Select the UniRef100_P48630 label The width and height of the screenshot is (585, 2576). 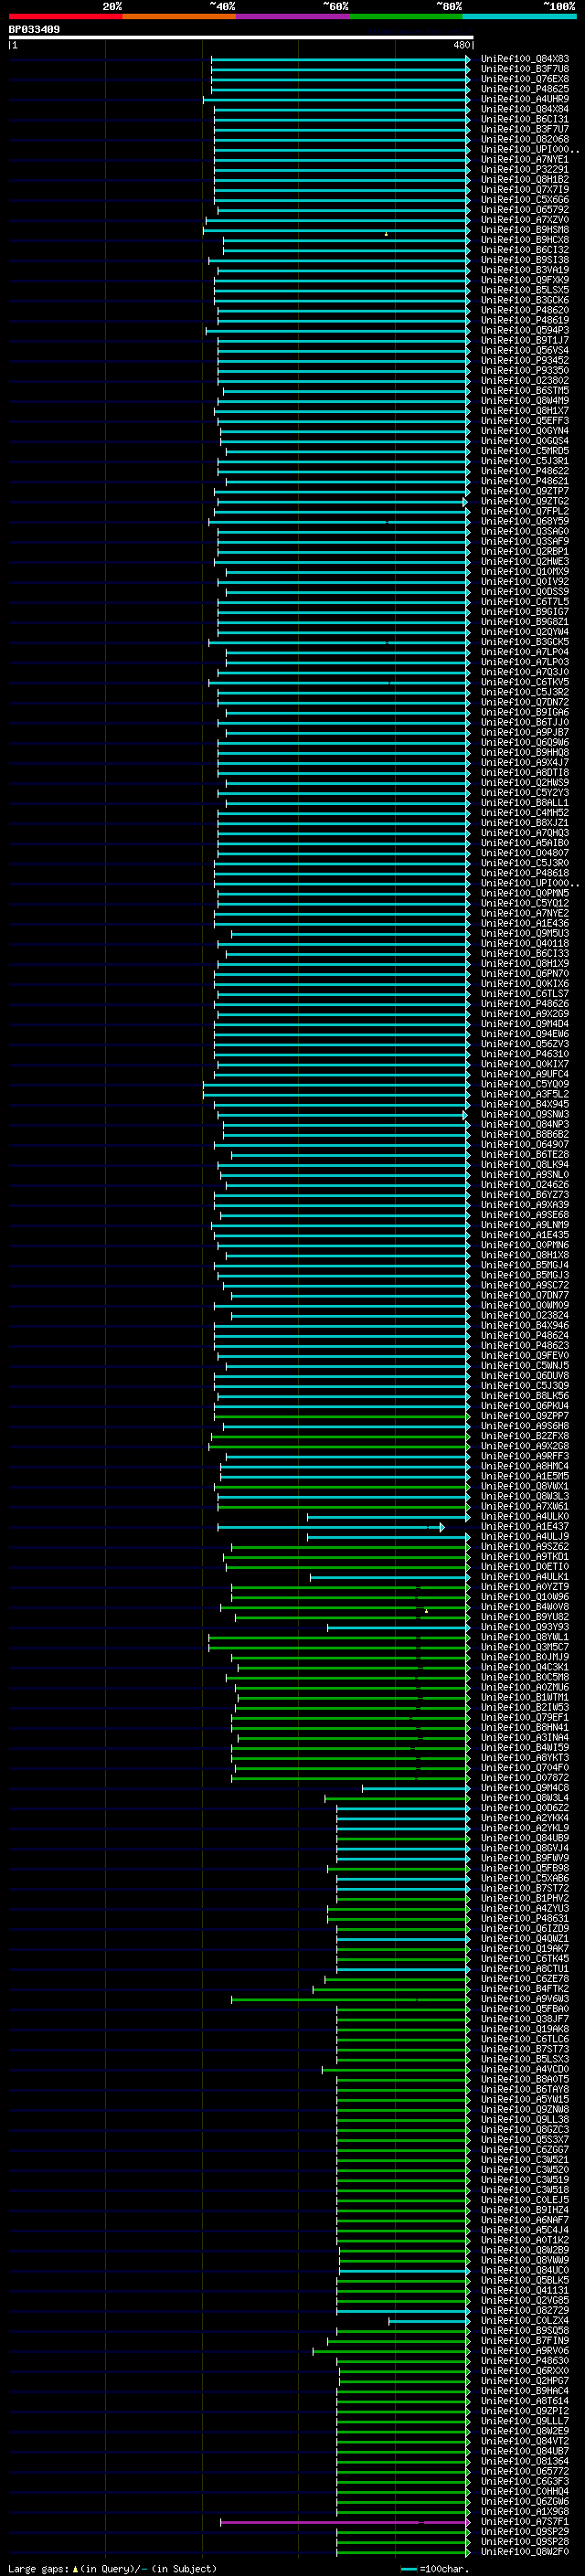tap(525, 2360)
